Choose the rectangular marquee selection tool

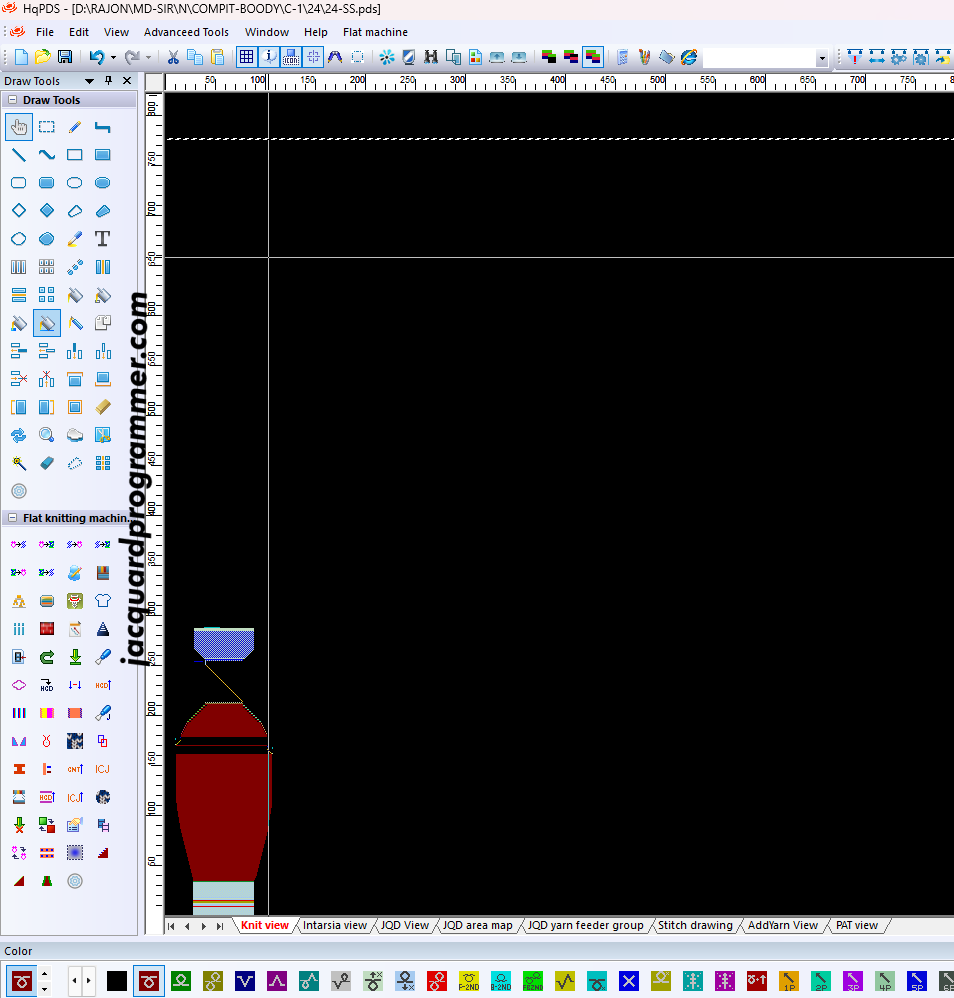46,127
